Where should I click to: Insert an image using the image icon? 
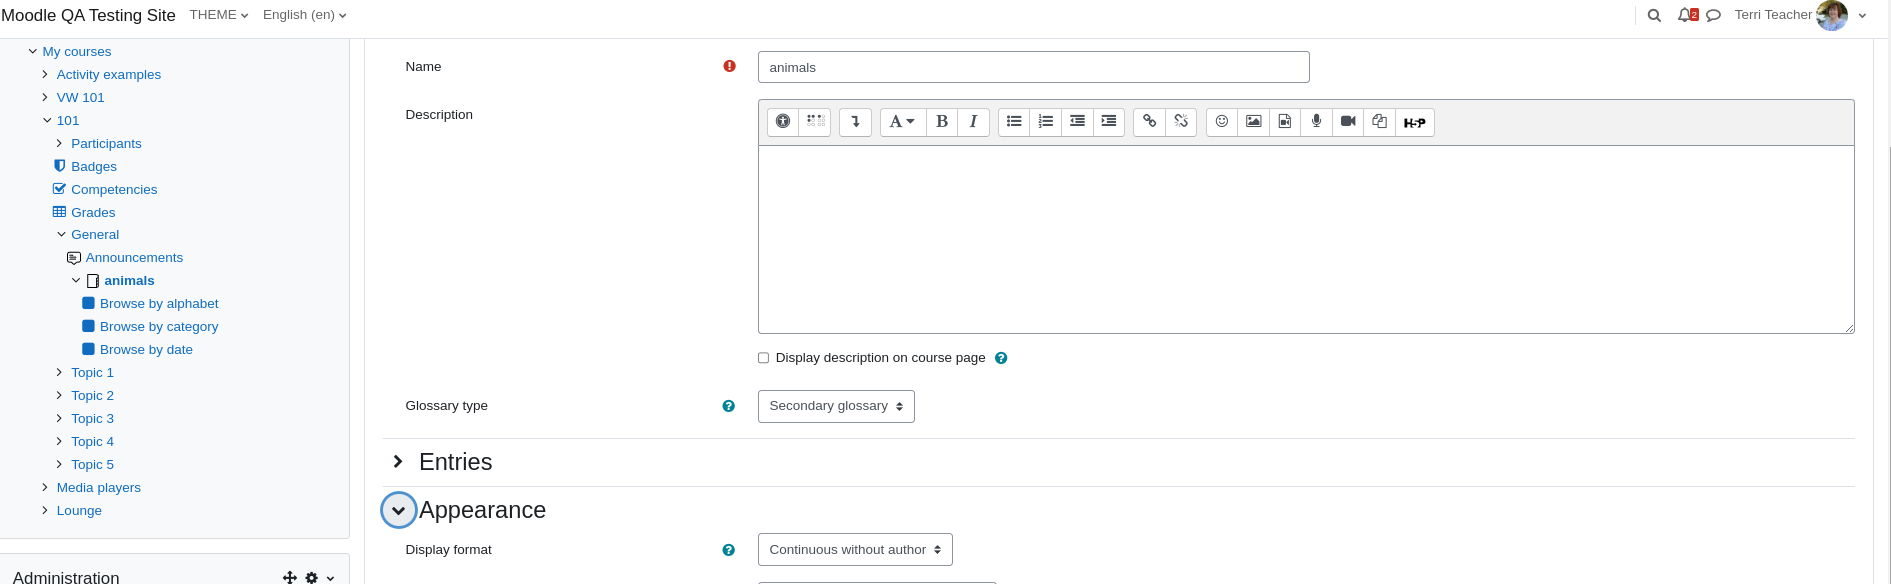(1253, 122)
